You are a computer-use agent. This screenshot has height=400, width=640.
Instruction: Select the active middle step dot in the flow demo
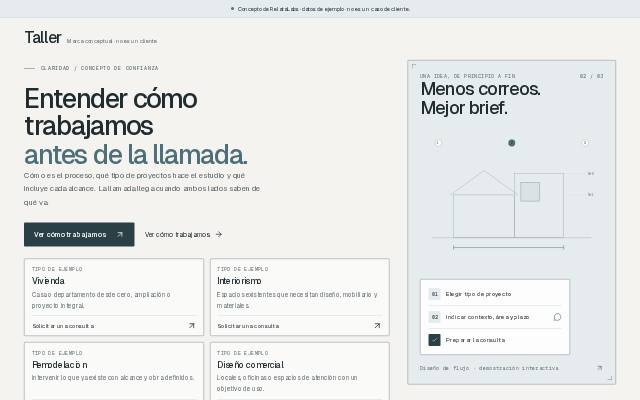[x=511, y=142]
